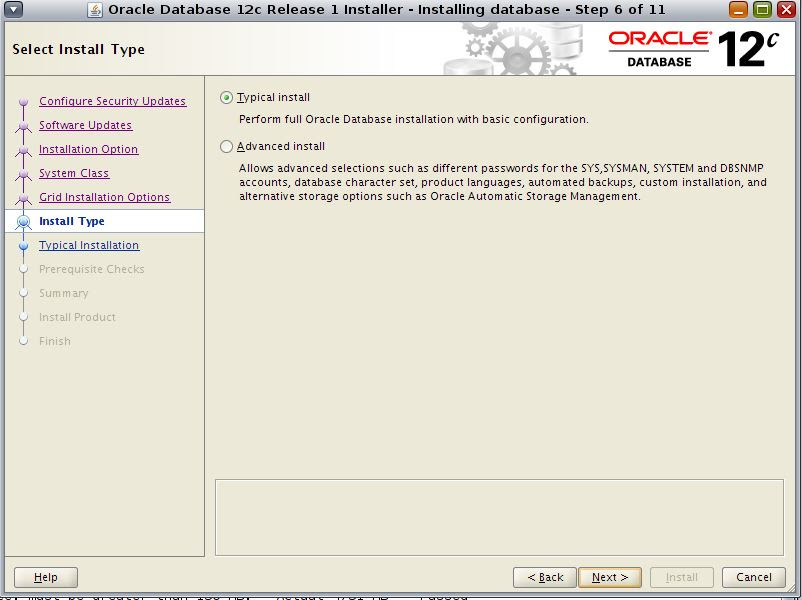
Task: Proceed with the Next button
Action: click(x=610, y=577)
